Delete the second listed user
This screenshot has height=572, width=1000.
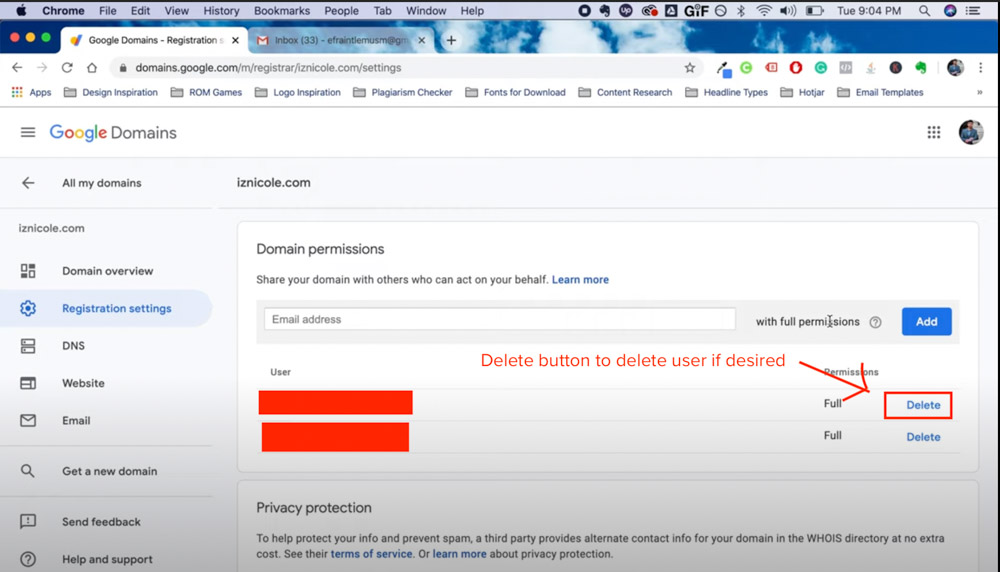[x=923, y=437]
